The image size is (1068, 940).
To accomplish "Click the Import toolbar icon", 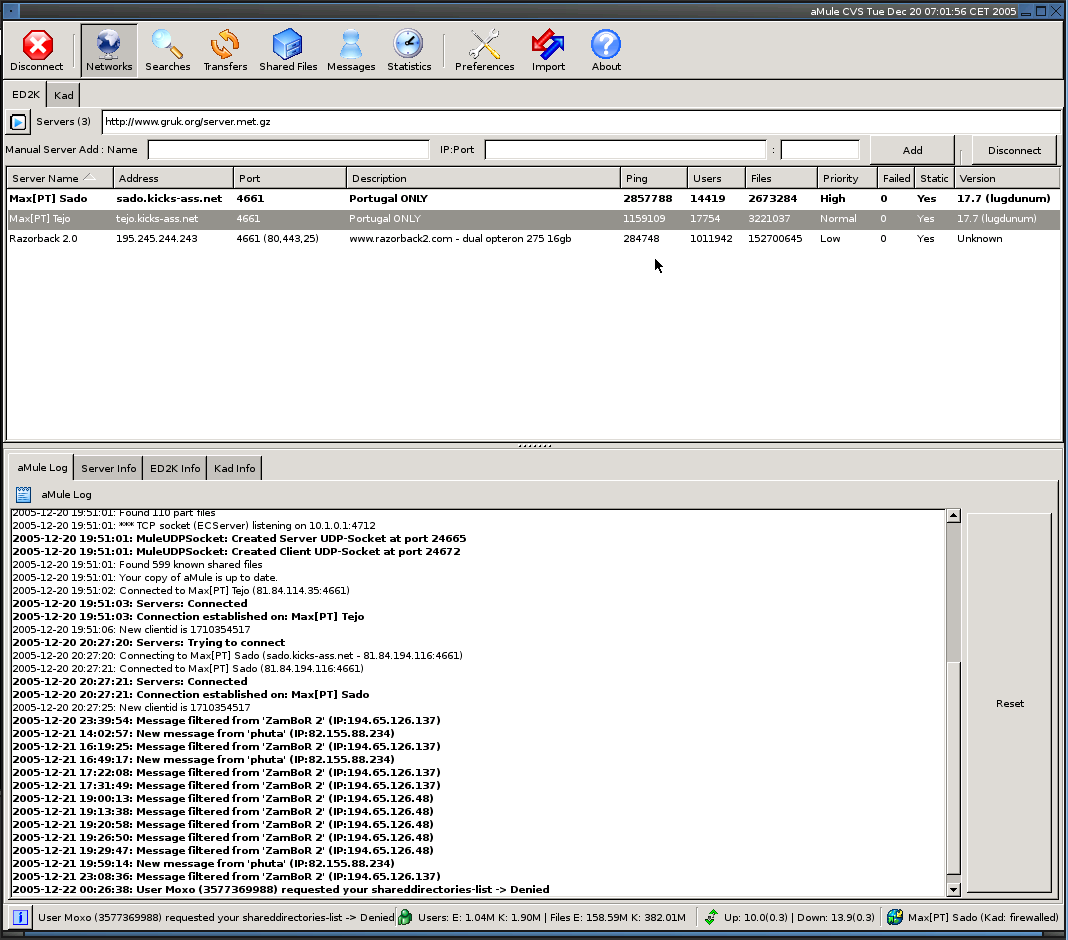I will 548,51.
